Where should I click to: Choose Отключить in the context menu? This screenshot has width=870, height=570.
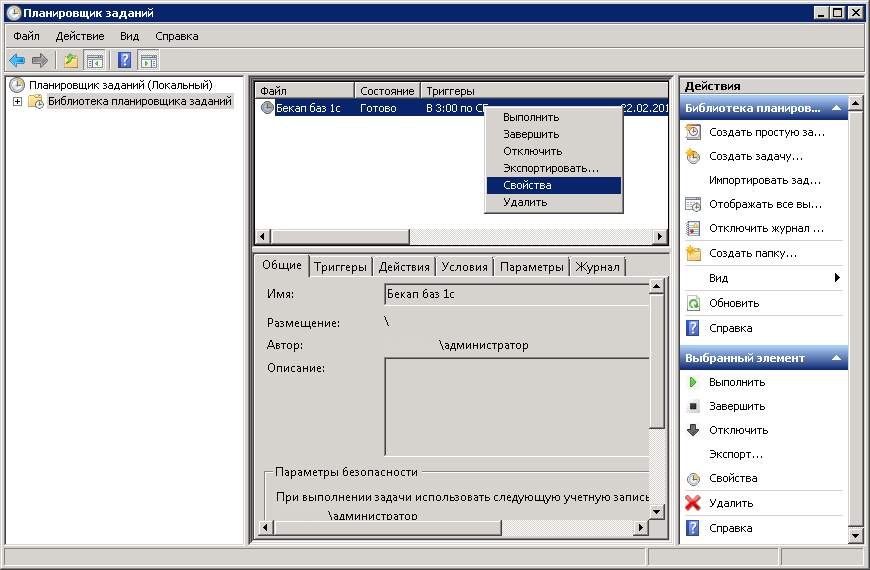point(554,151)
